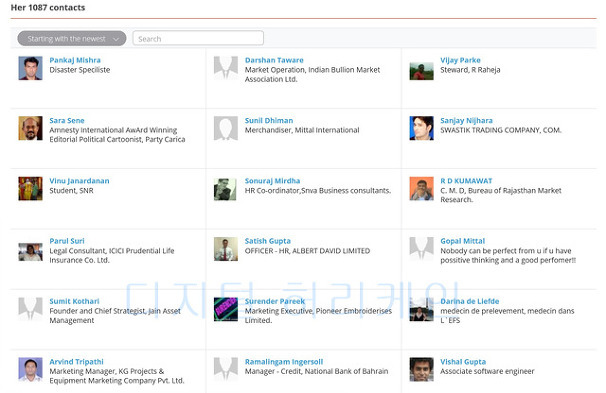This screenshot has height=393, width=606.
Task: Click Vishal Gupta's profile photo
Action: click(421, 369)
